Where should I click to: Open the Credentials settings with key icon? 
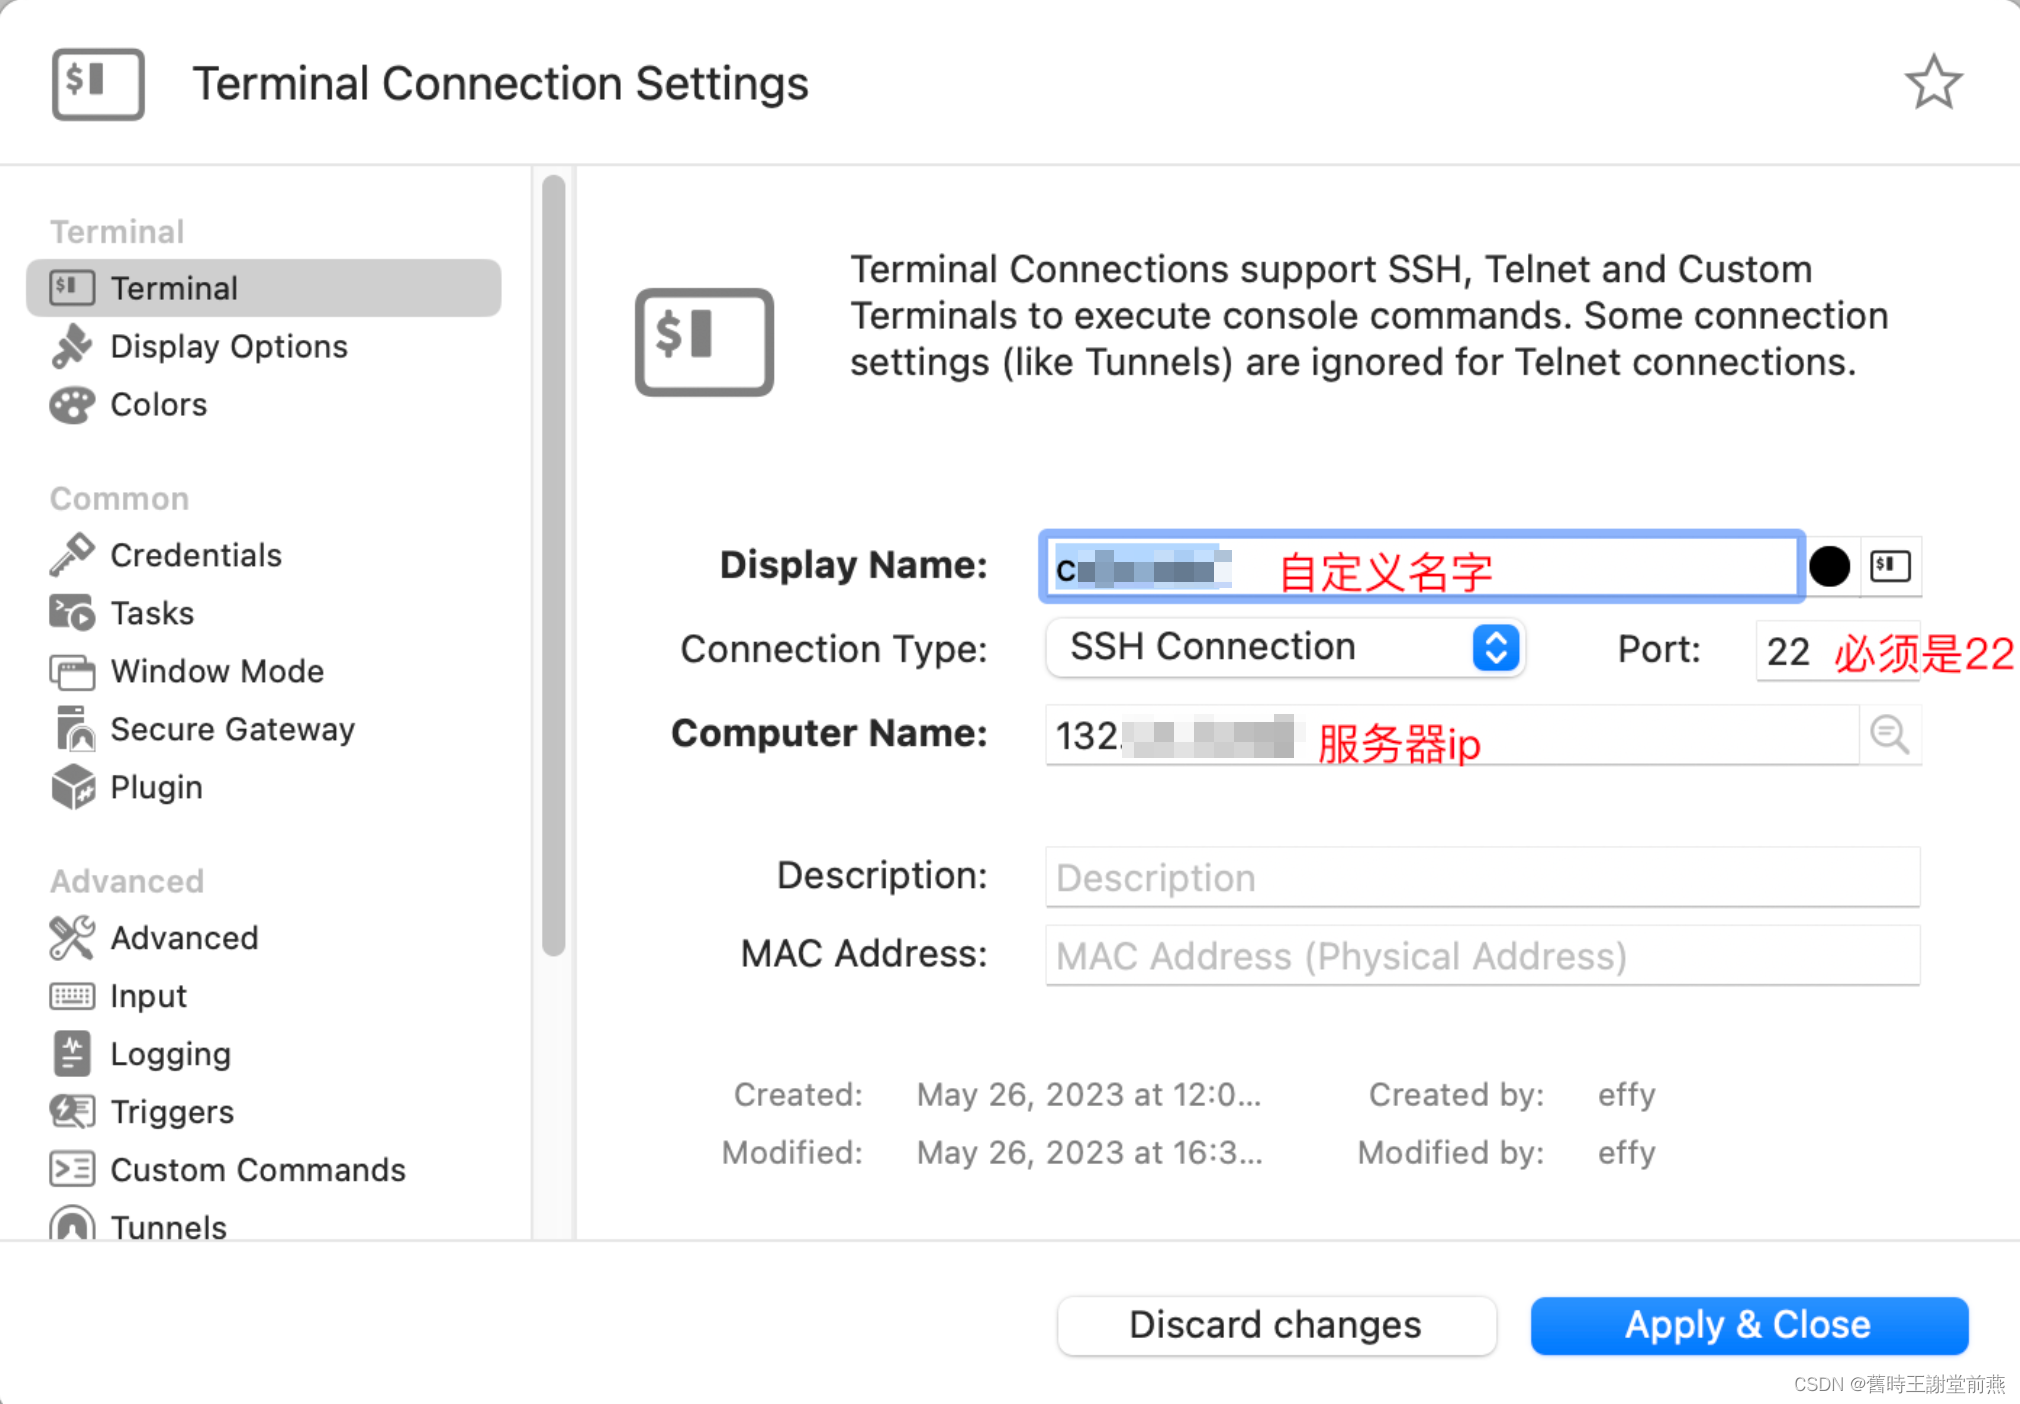(x=72, y=554)
